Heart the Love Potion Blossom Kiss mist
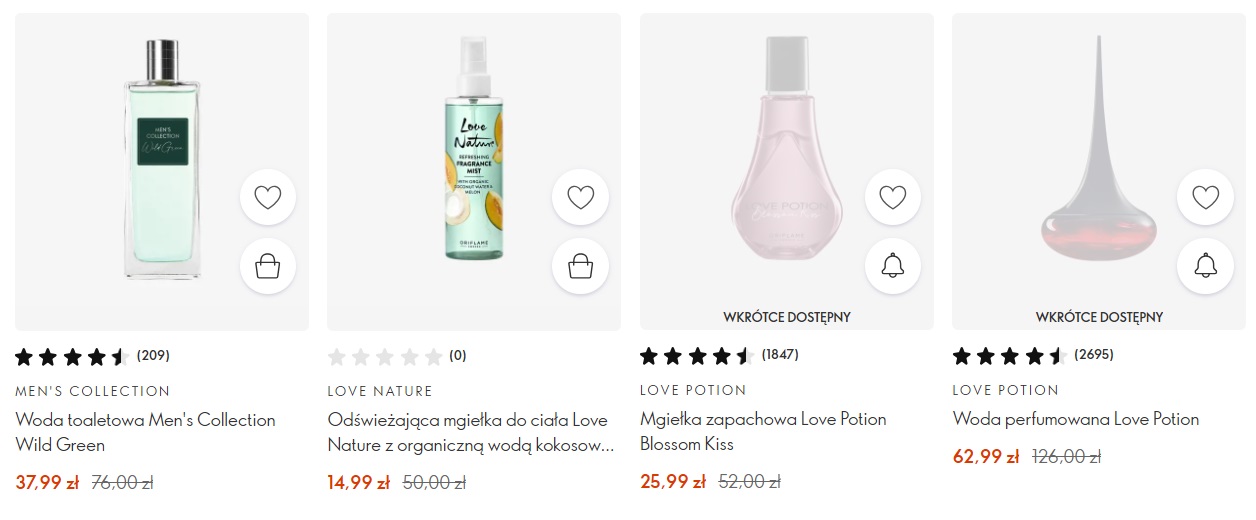Screen dimensions: 1256x520 click(x=892, y=197)
